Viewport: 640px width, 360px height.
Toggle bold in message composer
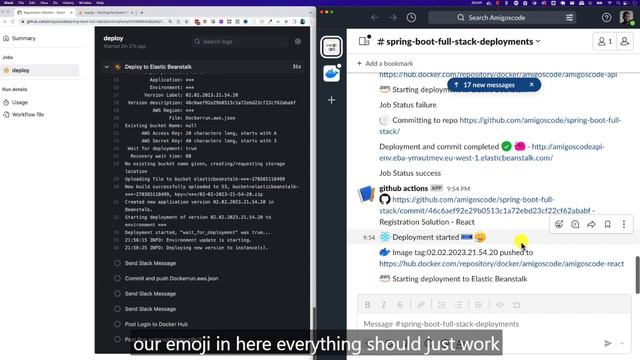[367, 305]
